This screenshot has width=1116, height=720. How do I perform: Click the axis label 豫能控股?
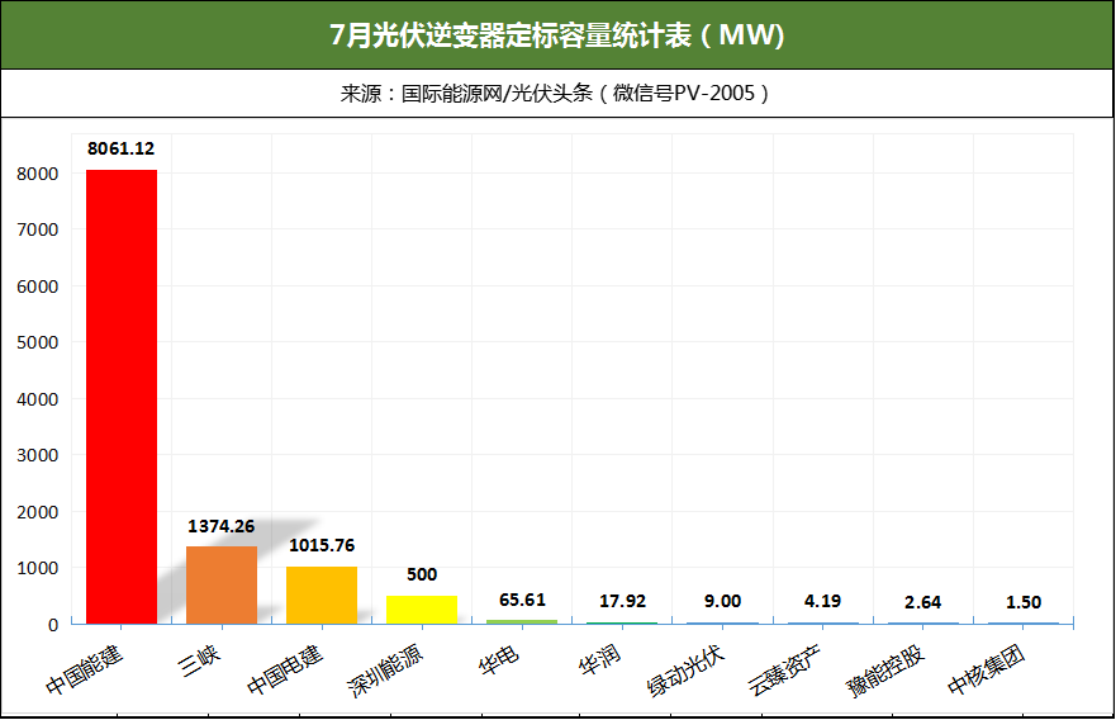click(x=885, y=671)
